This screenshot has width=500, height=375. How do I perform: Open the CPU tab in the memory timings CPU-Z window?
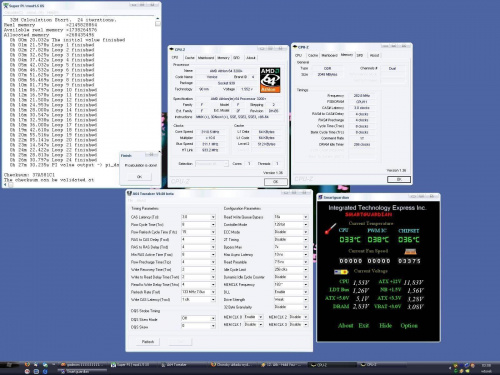(x=298, y=55)
